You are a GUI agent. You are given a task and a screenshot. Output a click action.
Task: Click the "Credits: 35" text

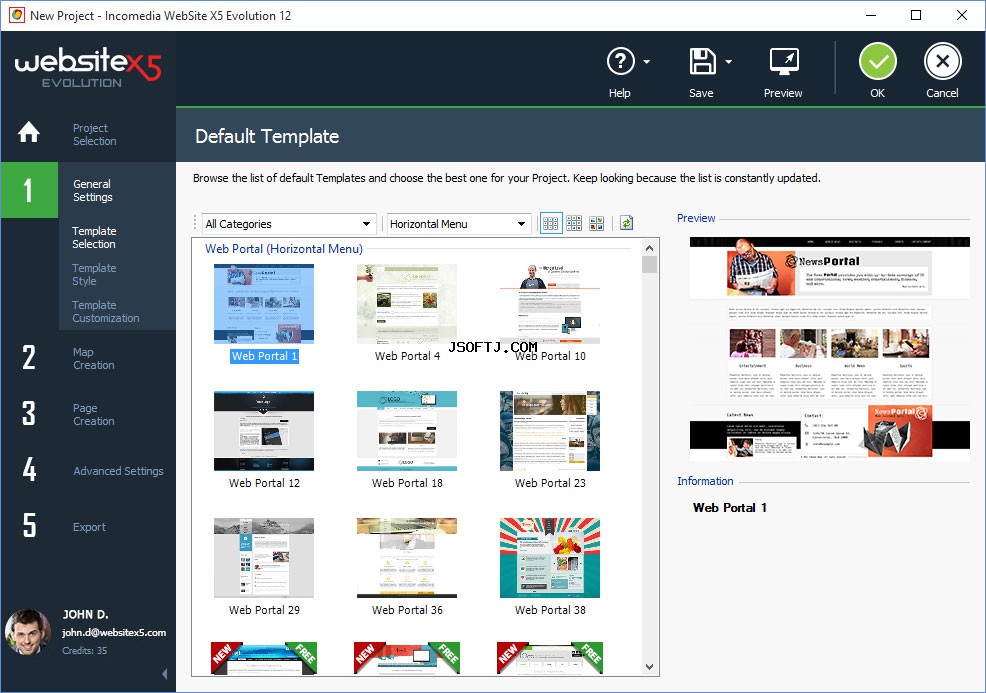coord(84,650)
